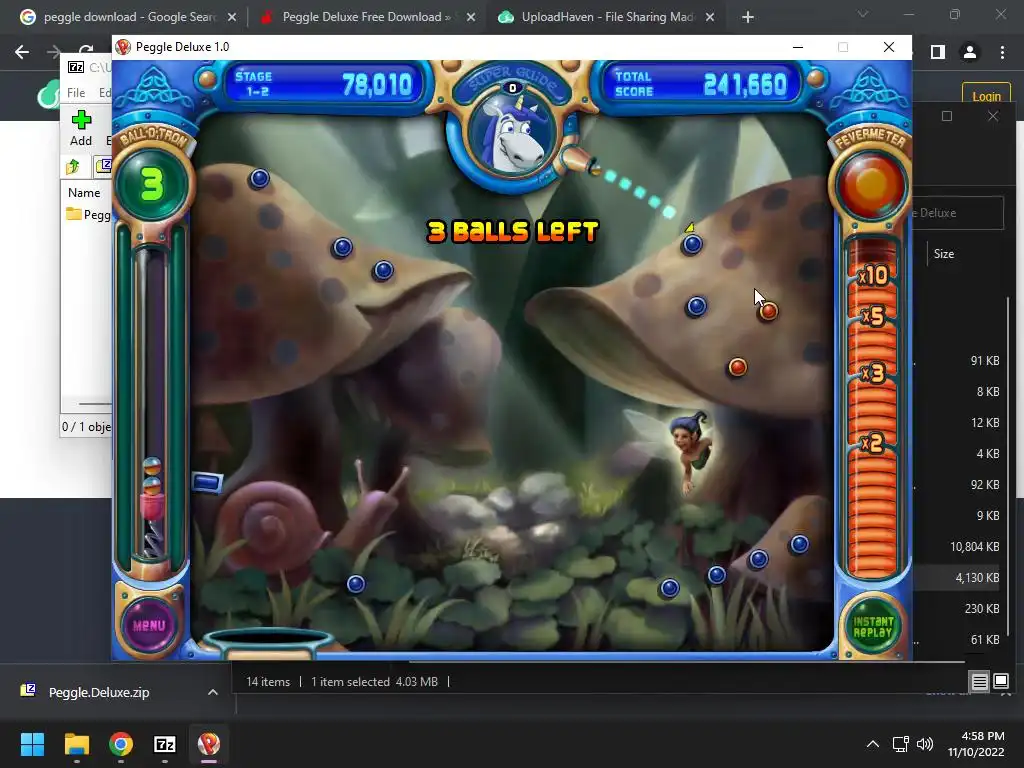This screenshot has height=768, width=1024.
Task: Open the Chrome tab search dropdown
Action: click(x=863, y=14)
